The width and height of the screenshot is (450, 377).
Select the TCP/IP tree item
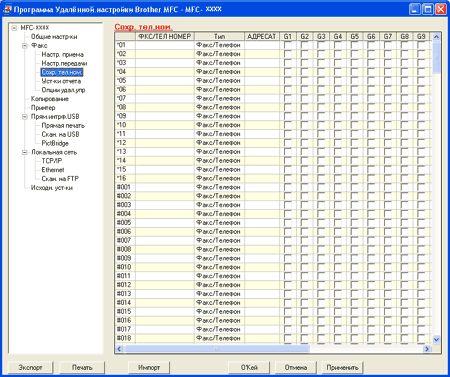tap(52, 161)
